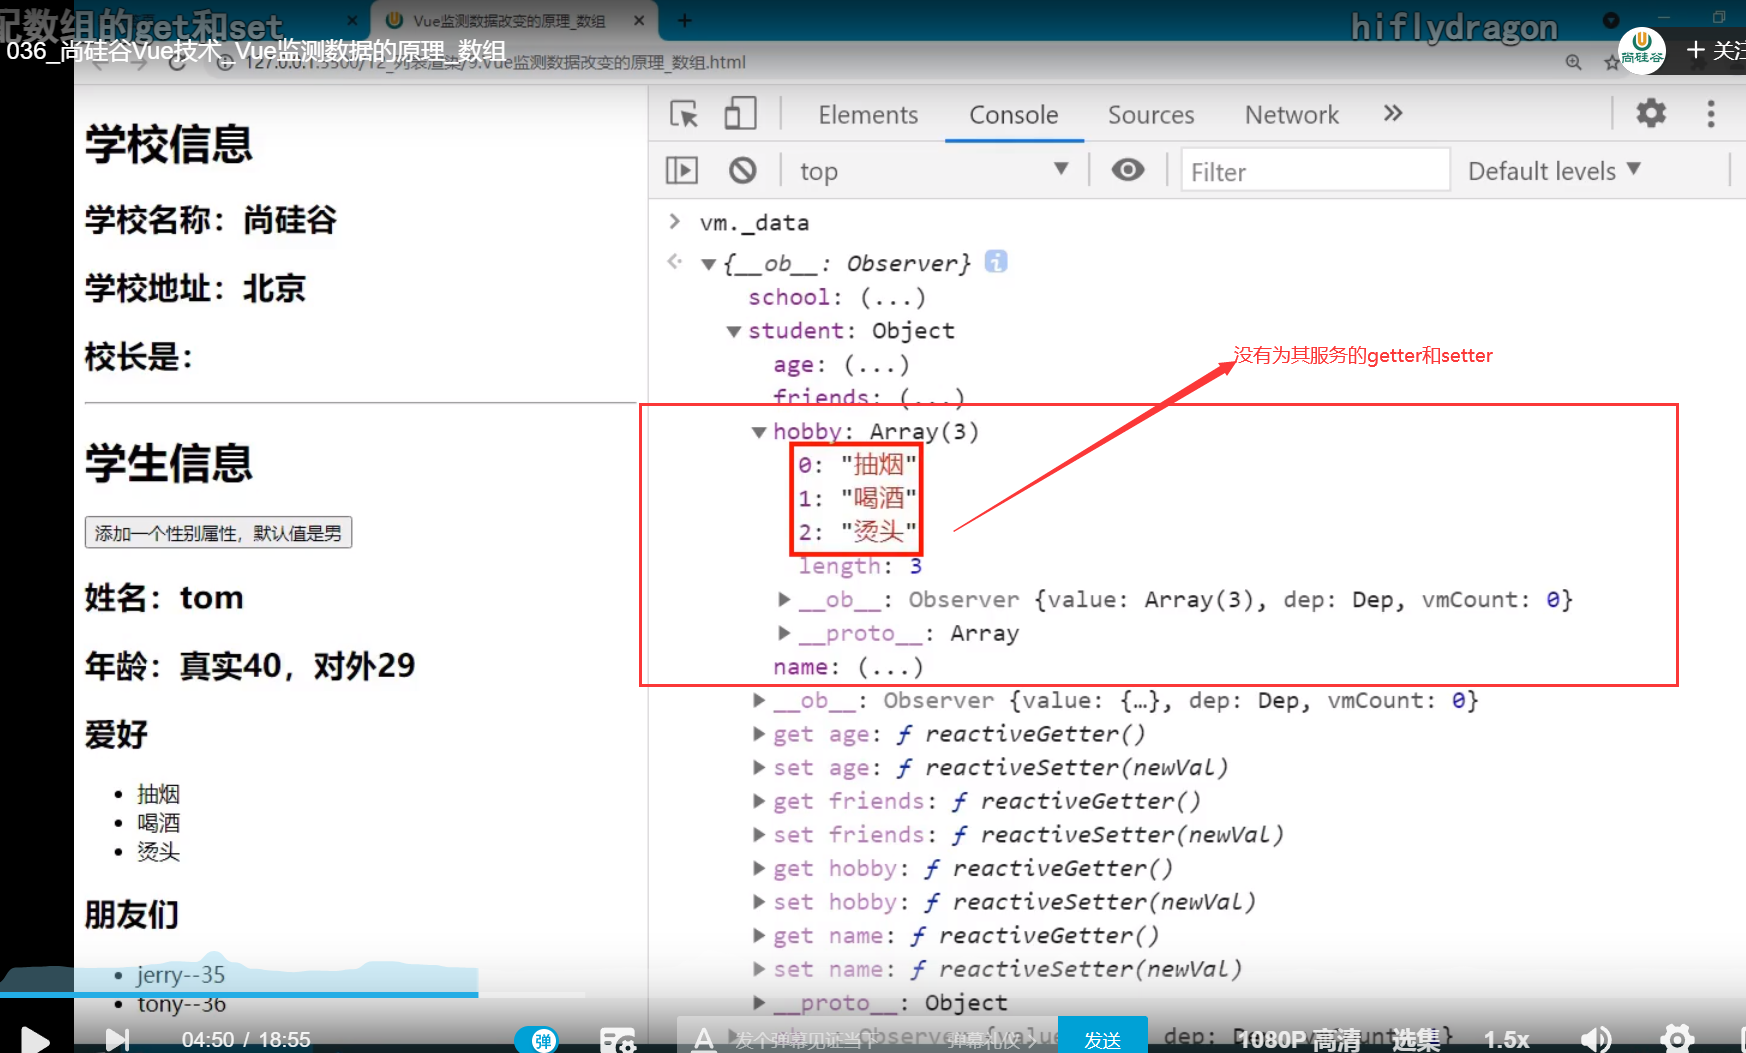Open the DevTools three-dot menu
Viewport: 1746px width, 1053px height.
pos(1711,113)
